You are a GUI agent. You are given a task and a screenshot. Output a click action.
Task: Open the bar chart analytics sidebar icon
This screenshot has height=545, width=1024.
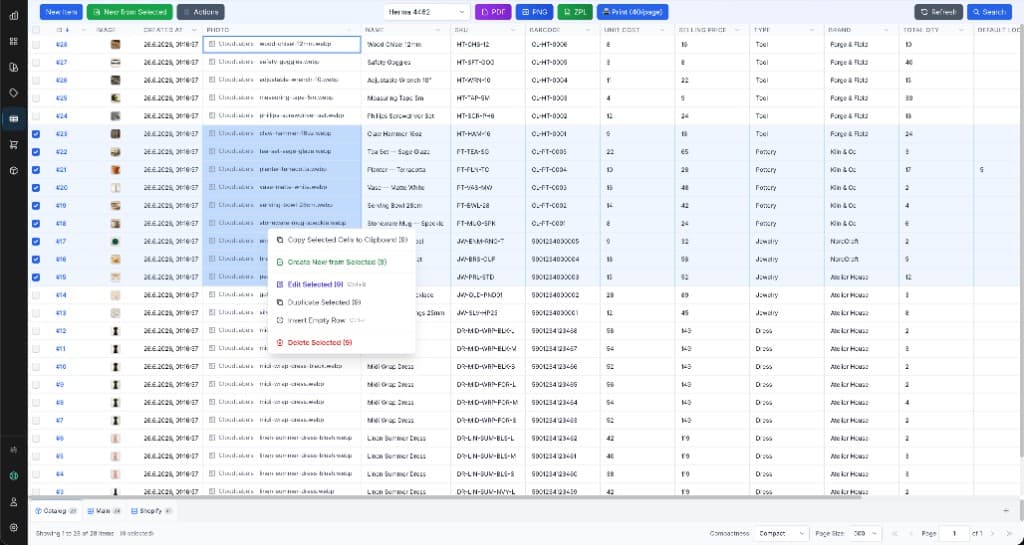[x=14, y=16]
